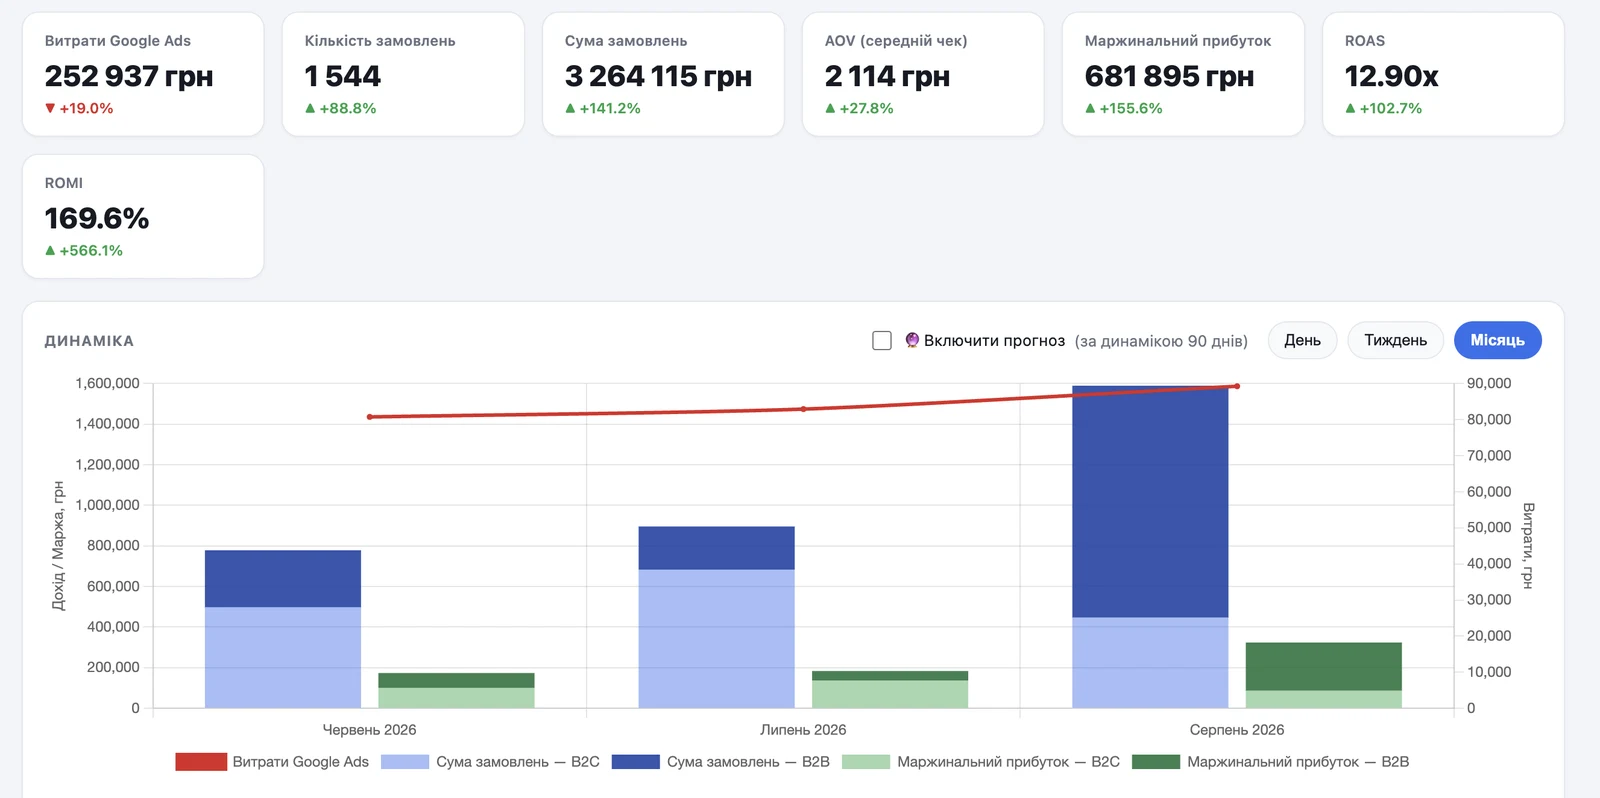This screenshot has height=798, width=1600.
Task: Click the green up arrow beside +141.2%
Action: 570,108
